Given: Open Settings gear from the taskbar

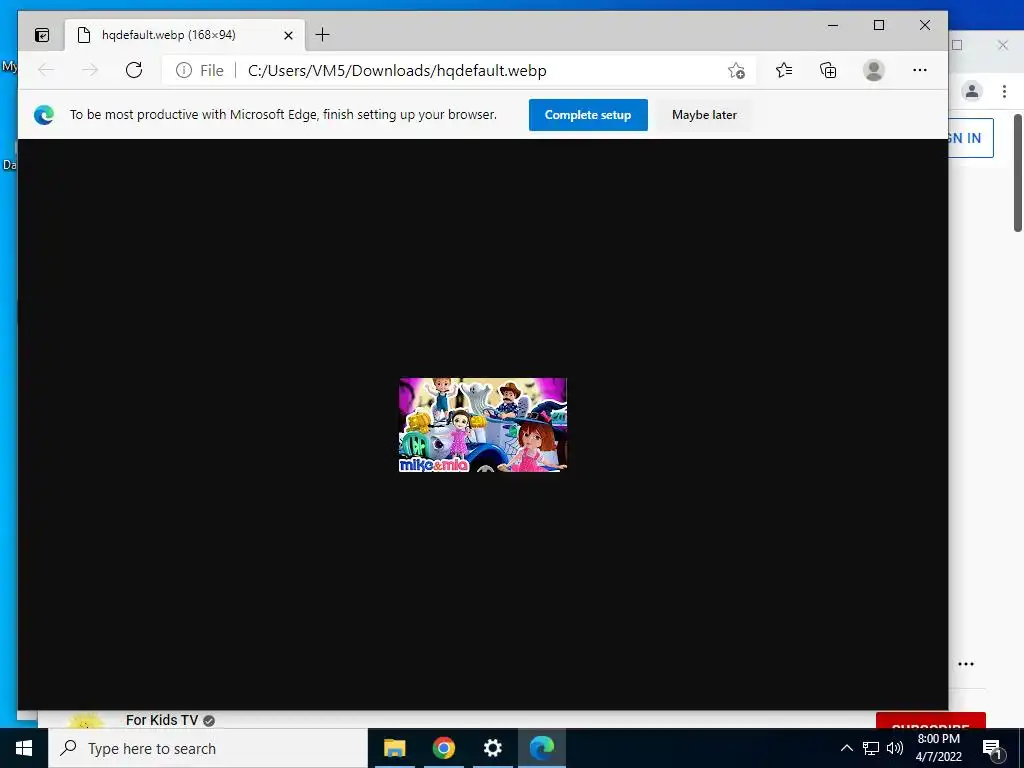Looking at the screenshot, I should [492, 748].
